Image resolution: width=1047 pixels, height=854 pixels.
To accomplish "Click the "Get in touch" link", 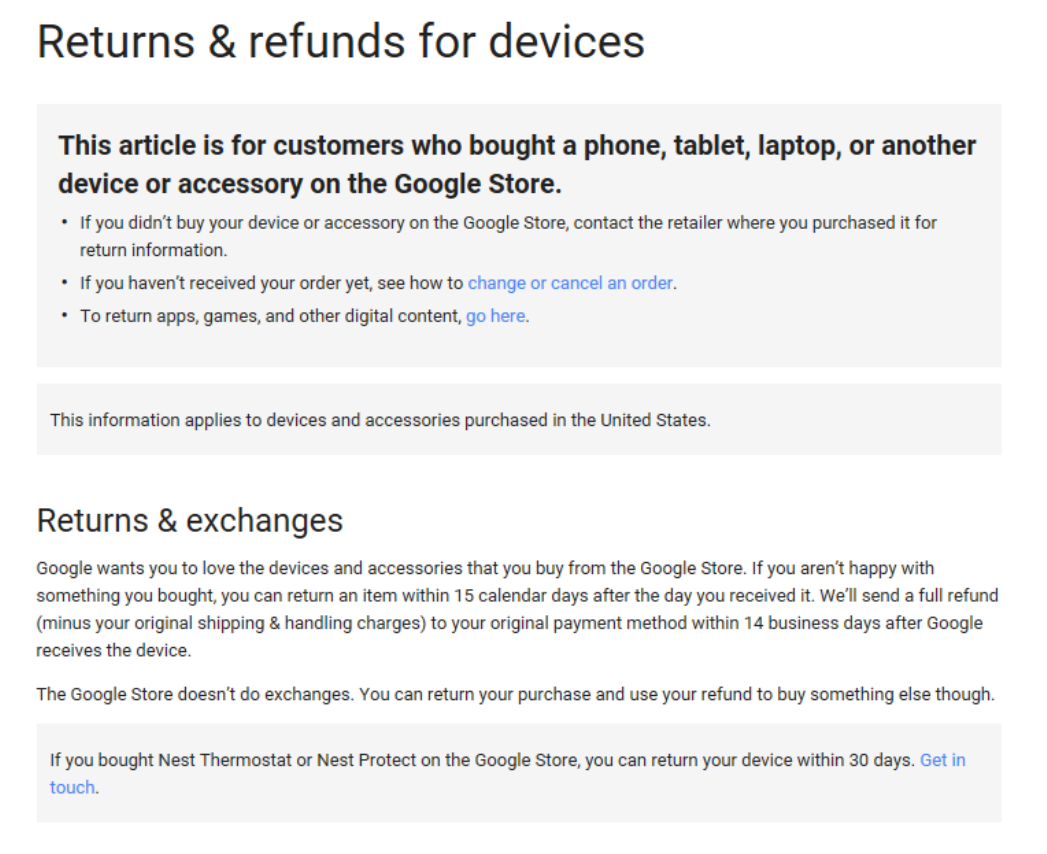I will pyautogui.click(x=507, y=773).
